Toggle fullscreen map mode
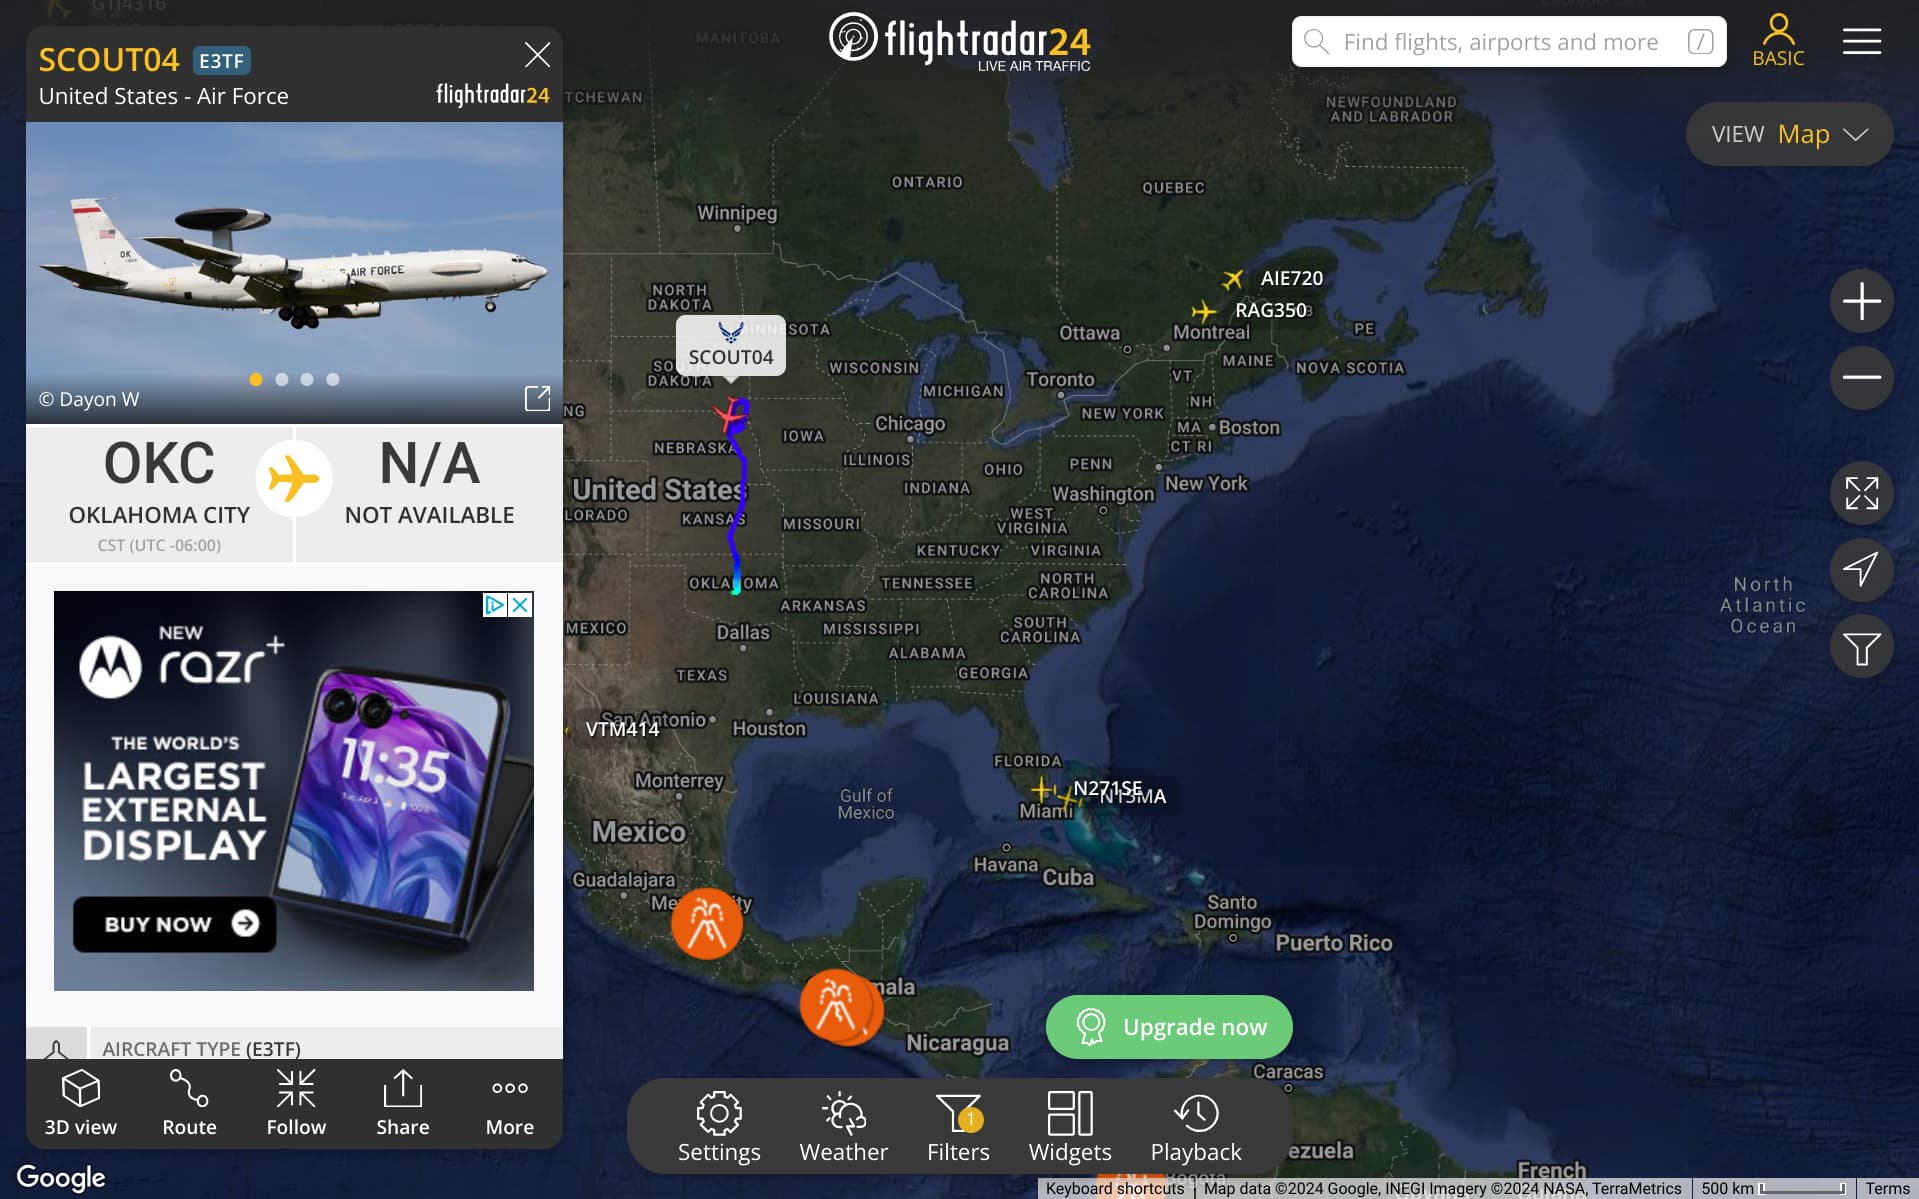Image resolution: width=1919 pixels, height=1199 pixels. (1861, 493)
